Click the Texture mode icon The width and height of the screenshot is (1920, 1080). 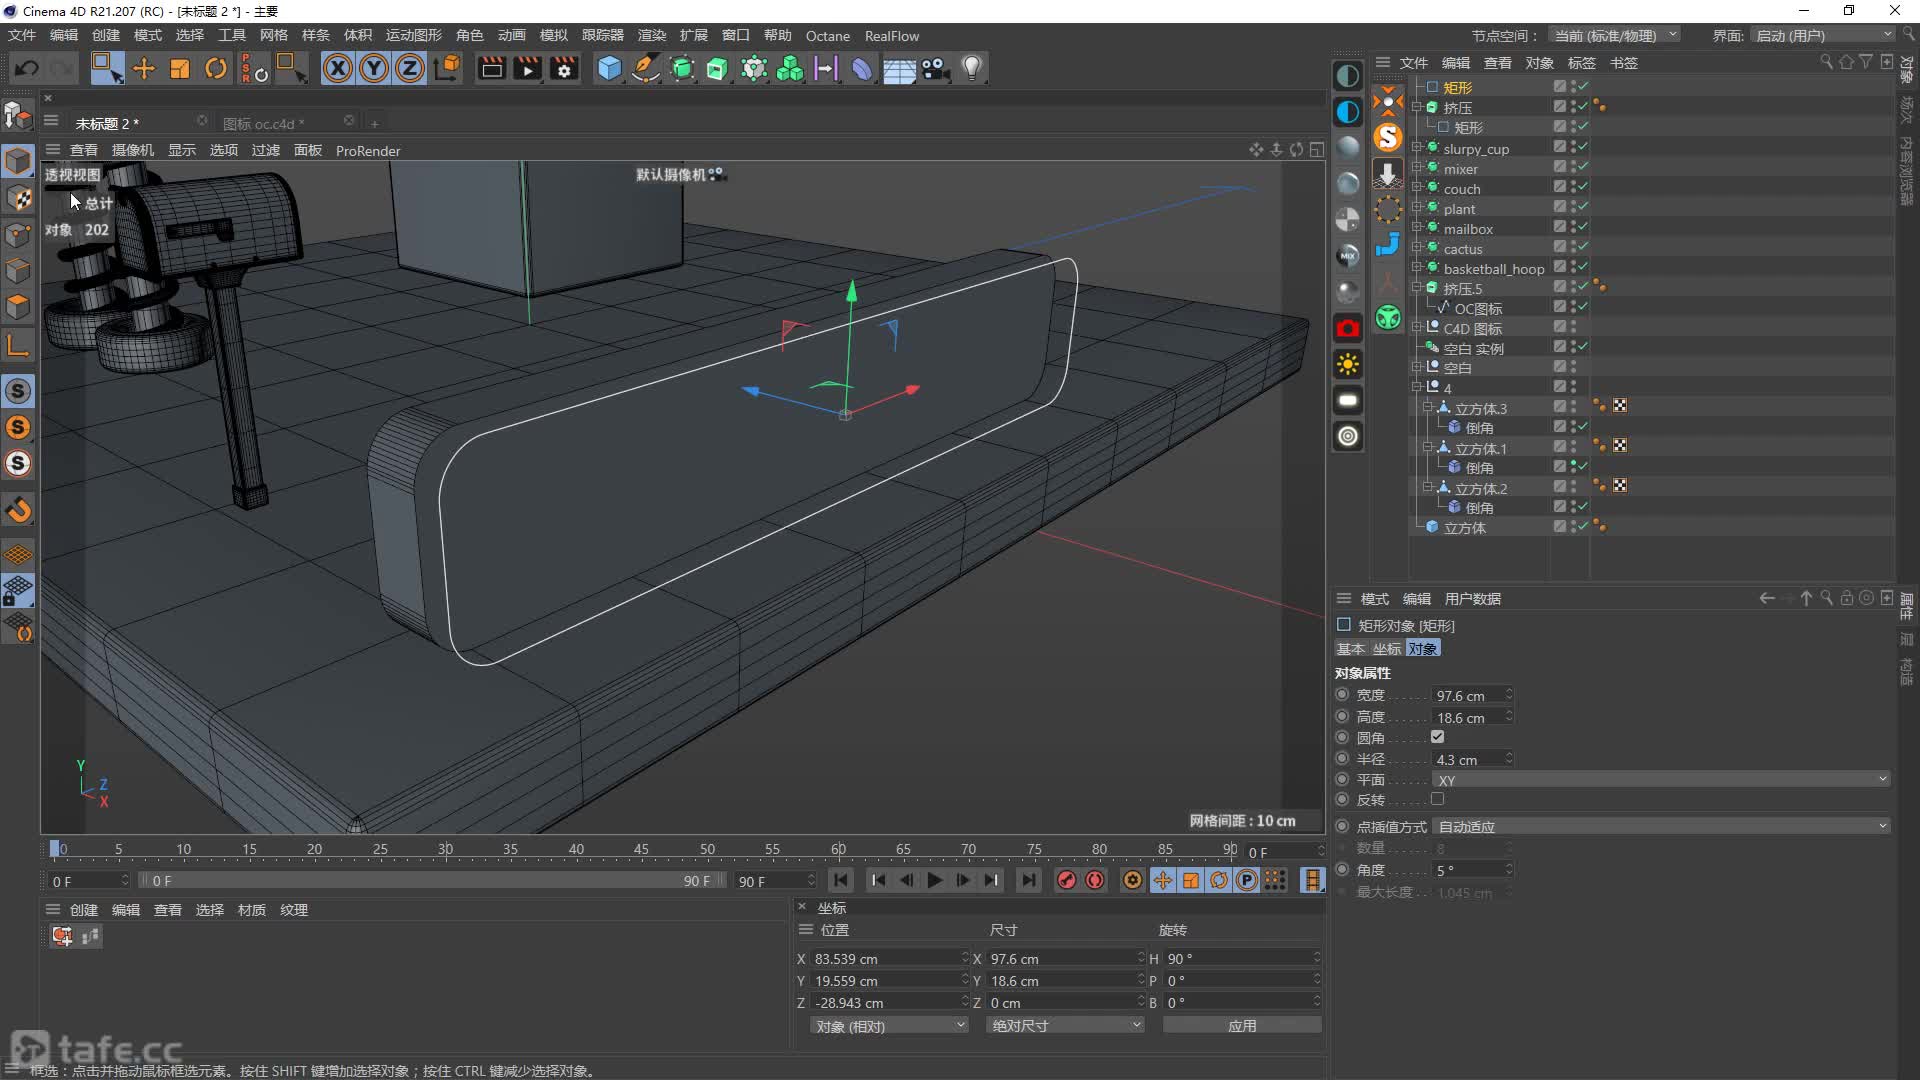[x=19, y=198]
